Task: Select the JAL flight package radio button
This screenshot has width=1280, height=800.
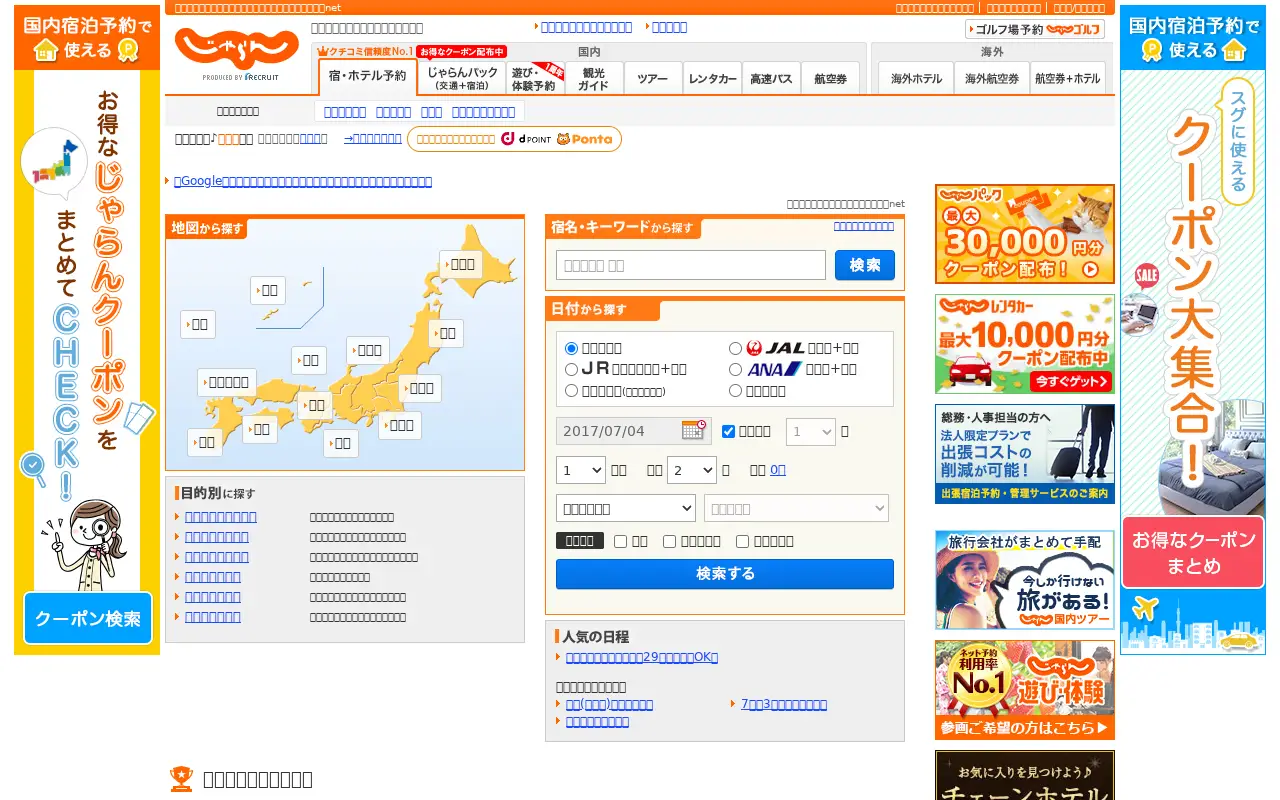Action: [735, 348]
